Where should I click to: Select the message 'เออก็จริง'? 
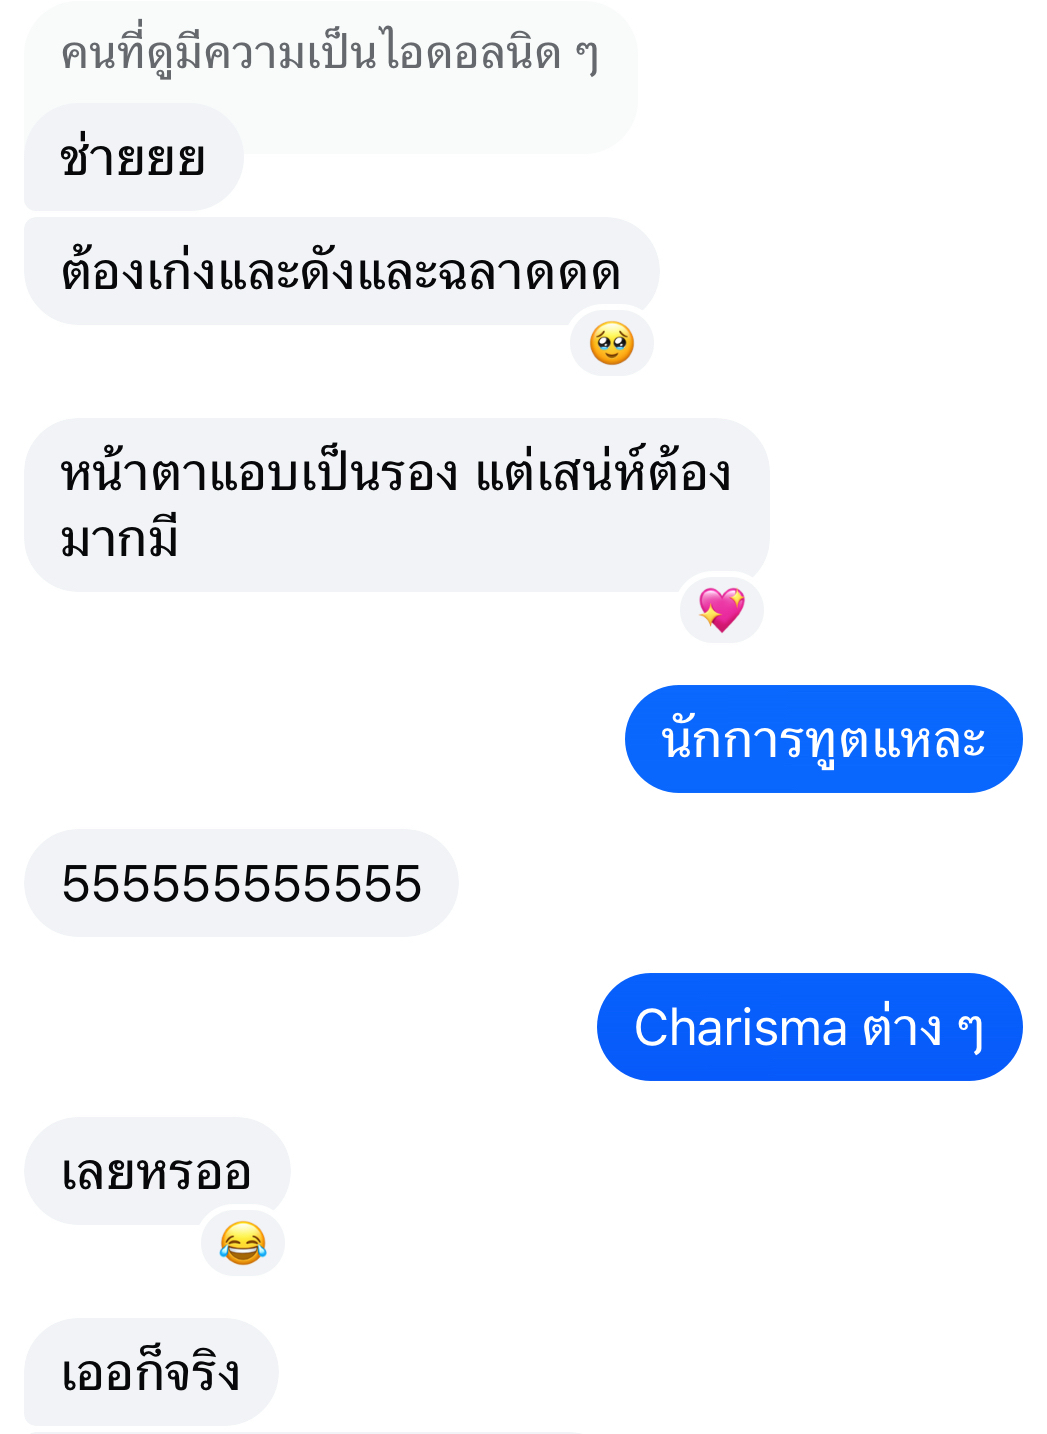pyautogui.click(x=151, y=1372)
